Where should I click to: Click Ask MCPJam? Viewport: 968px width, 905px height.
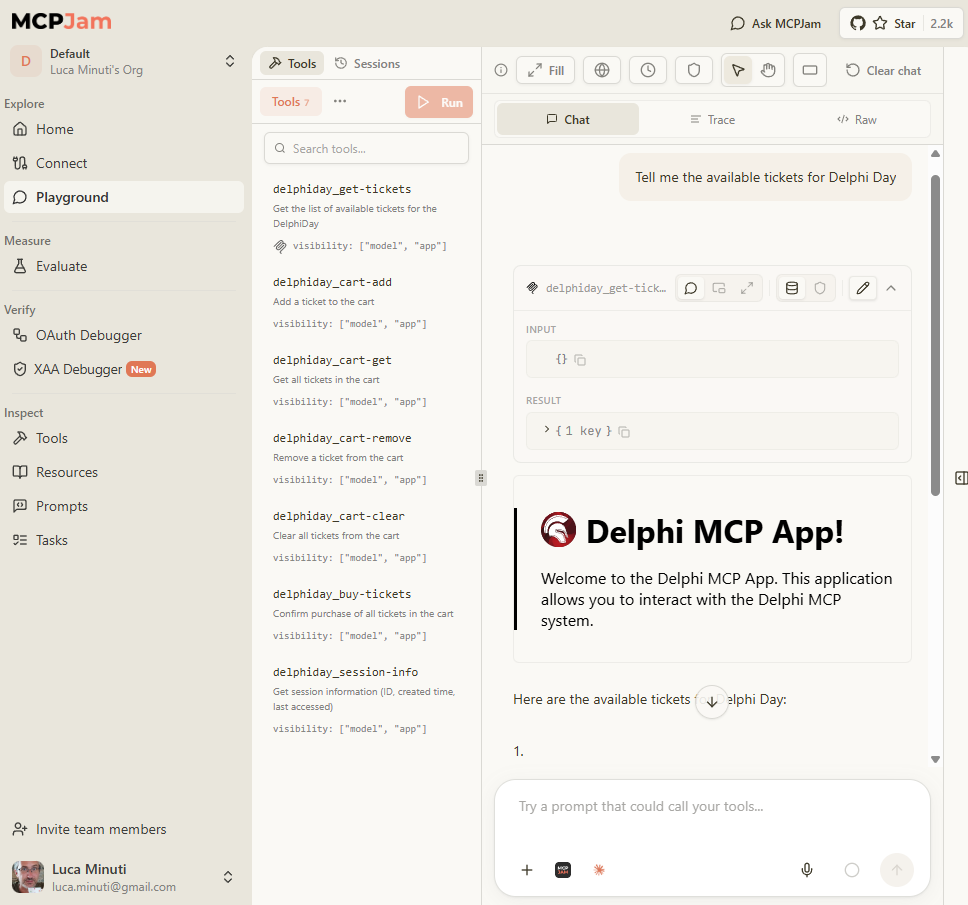pyautogui.click(x=775, y=23)
